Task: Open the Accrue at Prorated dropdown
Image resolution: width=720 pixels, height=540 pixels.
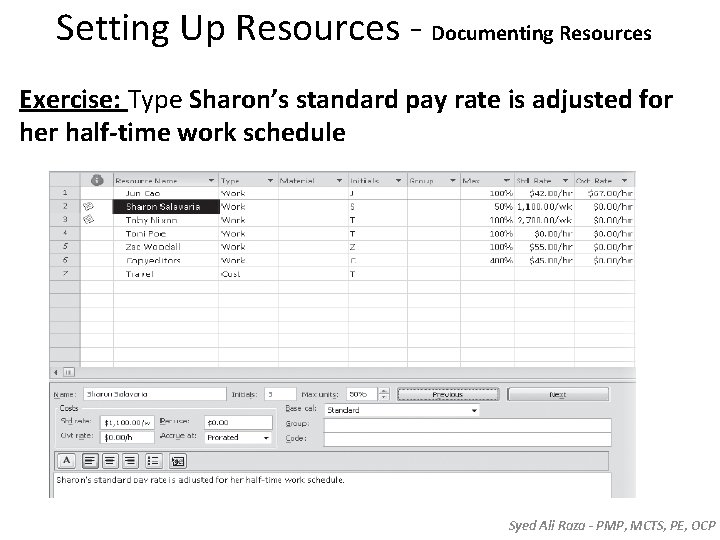Action: [266, 438]
